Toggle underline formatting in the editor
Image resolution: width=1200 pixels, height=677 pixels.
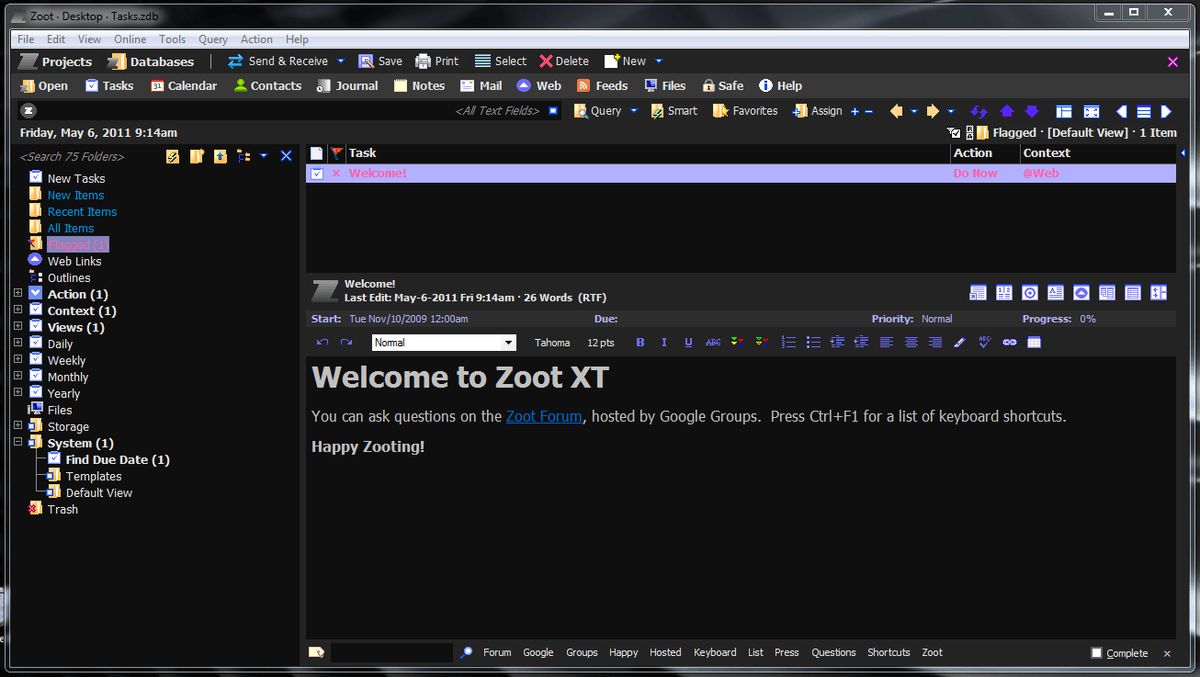[x=688, y=342]
